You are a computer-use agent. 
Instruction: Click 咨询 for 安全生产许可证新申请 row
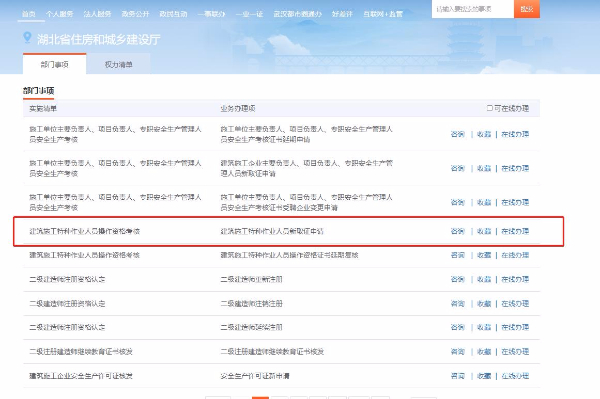tap(458, 376)
